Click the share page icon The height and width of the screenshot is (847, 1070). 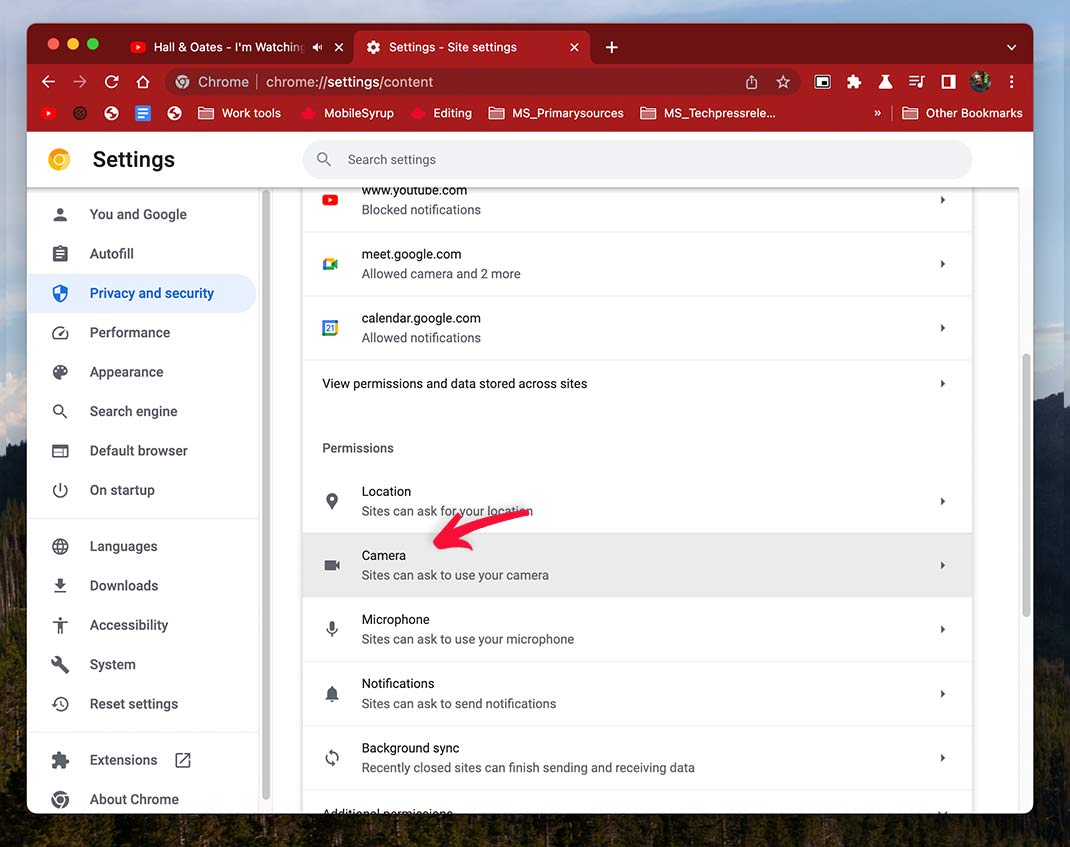coord(752,82)
